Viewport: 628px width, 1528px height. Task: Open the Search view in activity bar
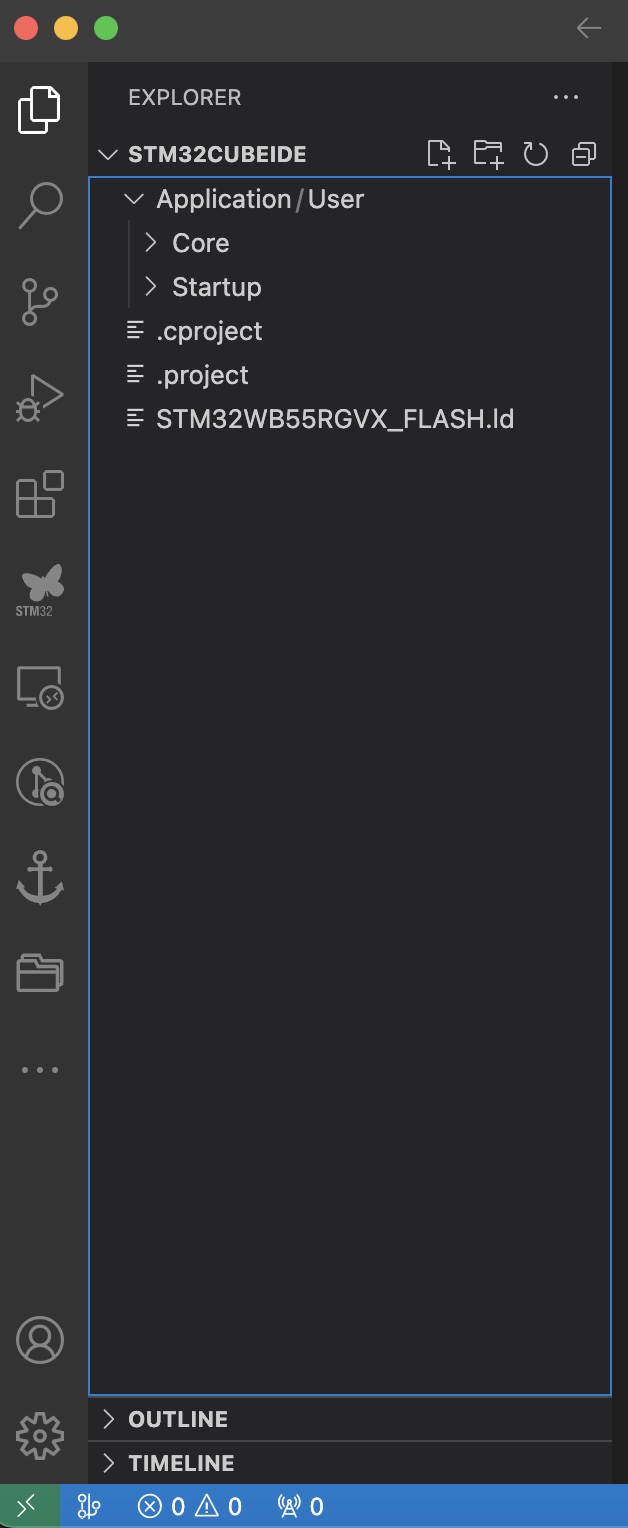click(40, 205)
